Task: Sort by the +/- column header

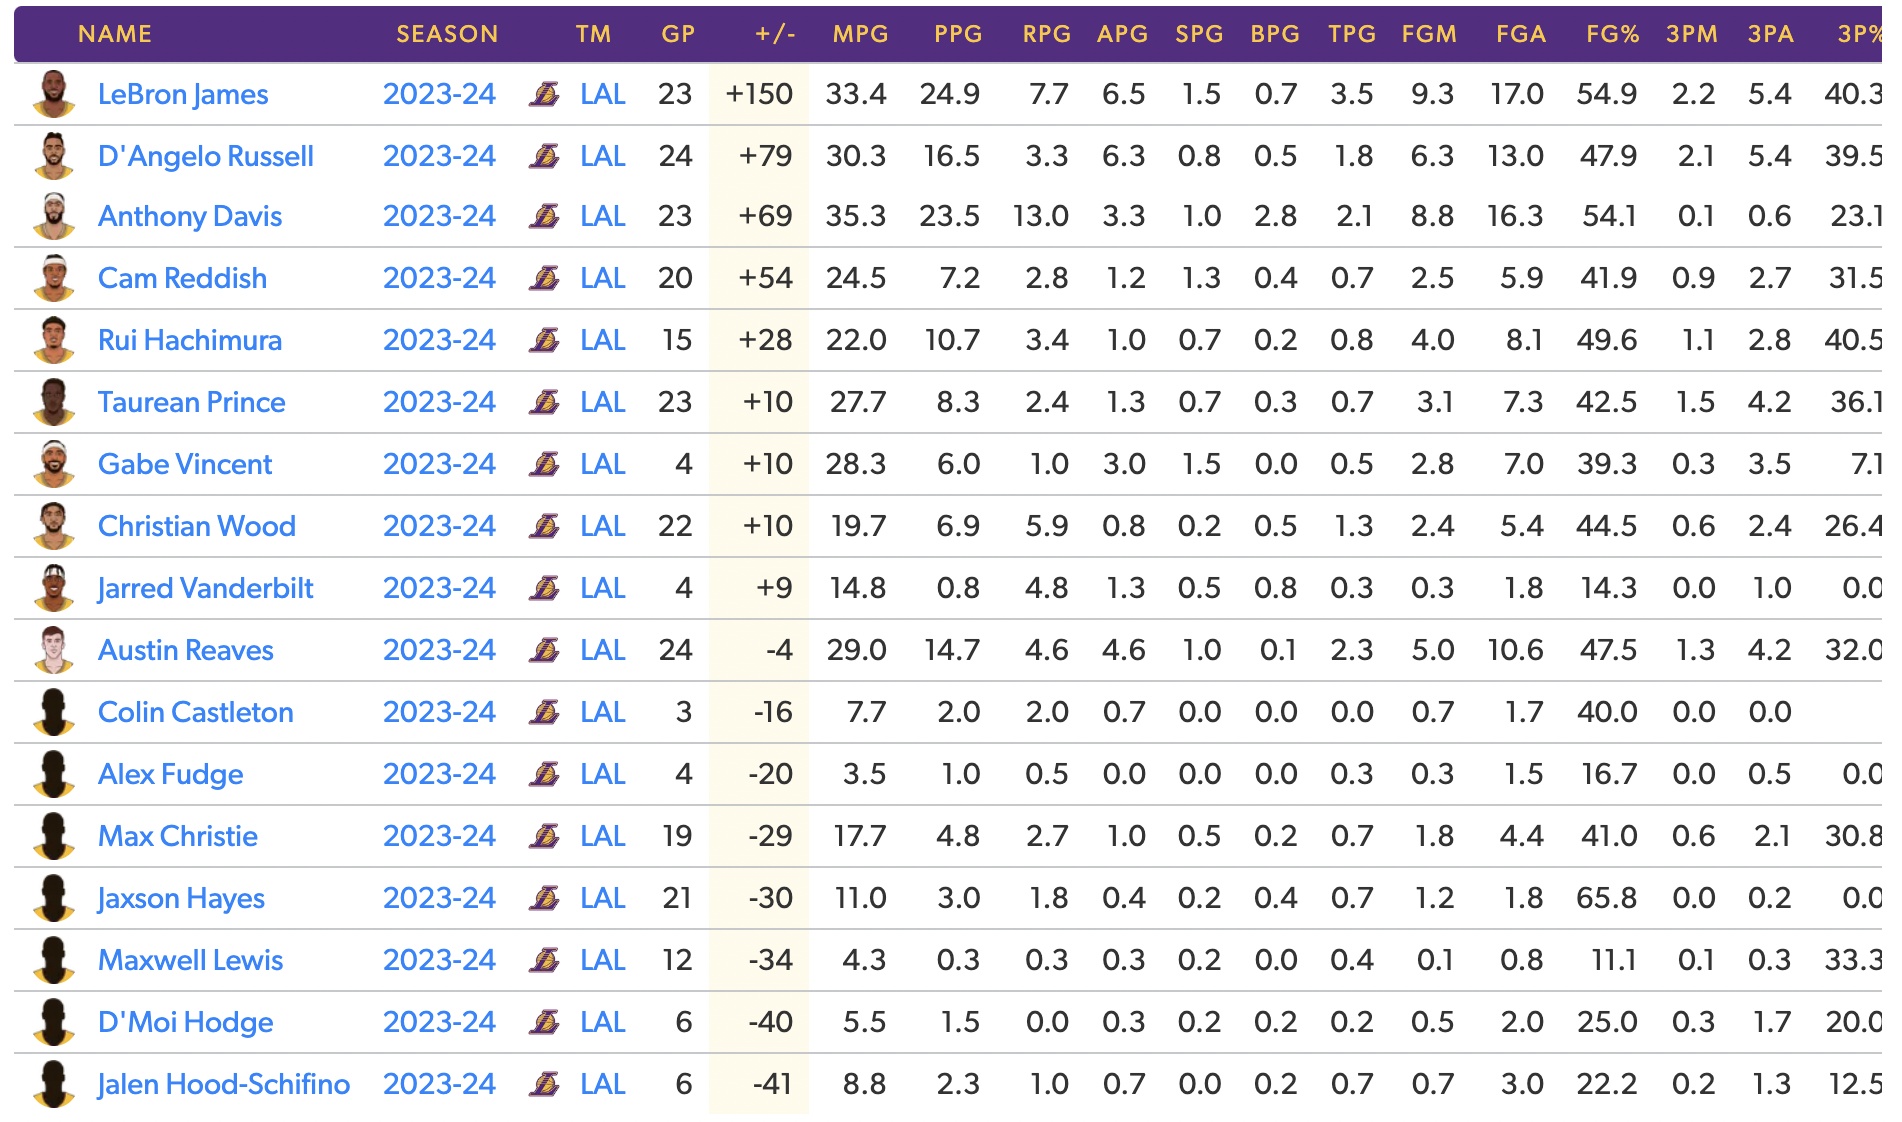Action: coord(776,34)
